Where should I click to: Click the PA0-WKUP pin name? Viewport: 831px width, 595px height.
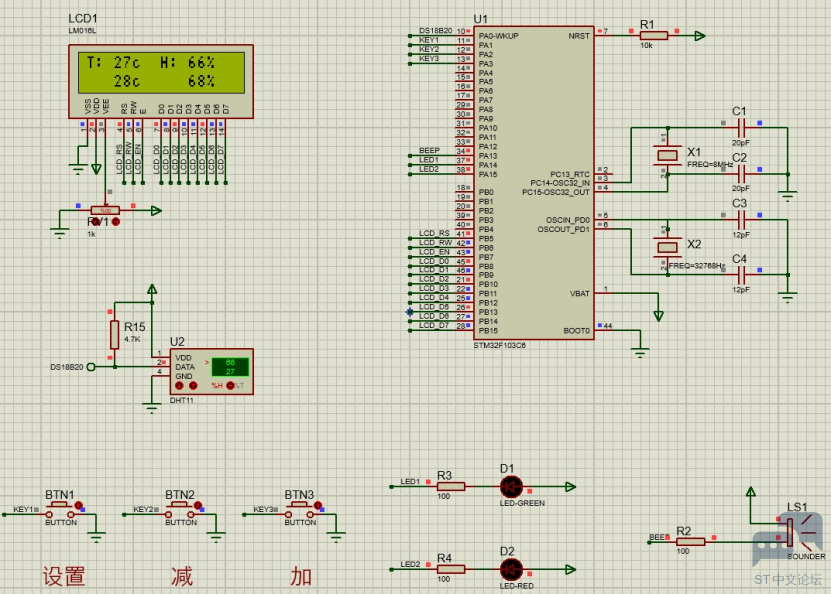pyautogui.click(x=498, y=36)
